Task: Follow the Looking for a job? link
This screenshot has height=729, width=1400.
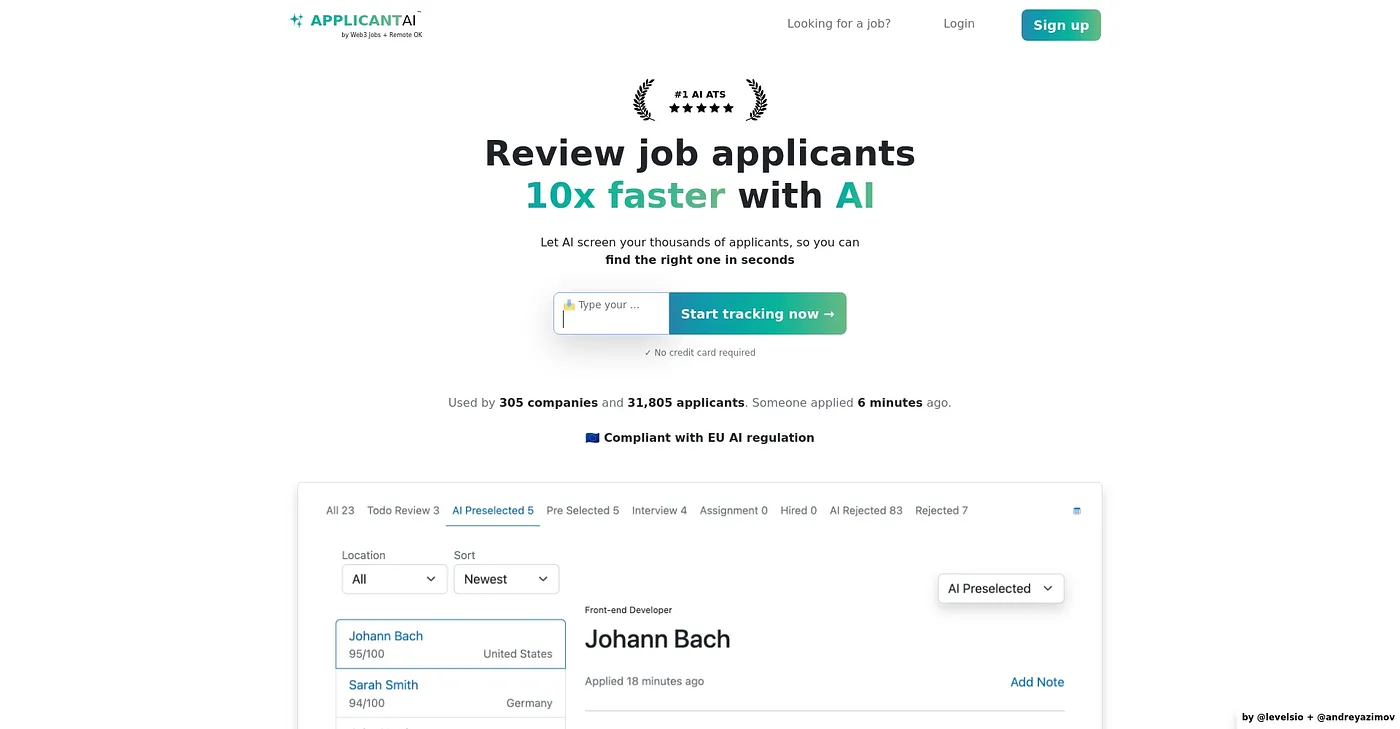Action: pos(839,24)
